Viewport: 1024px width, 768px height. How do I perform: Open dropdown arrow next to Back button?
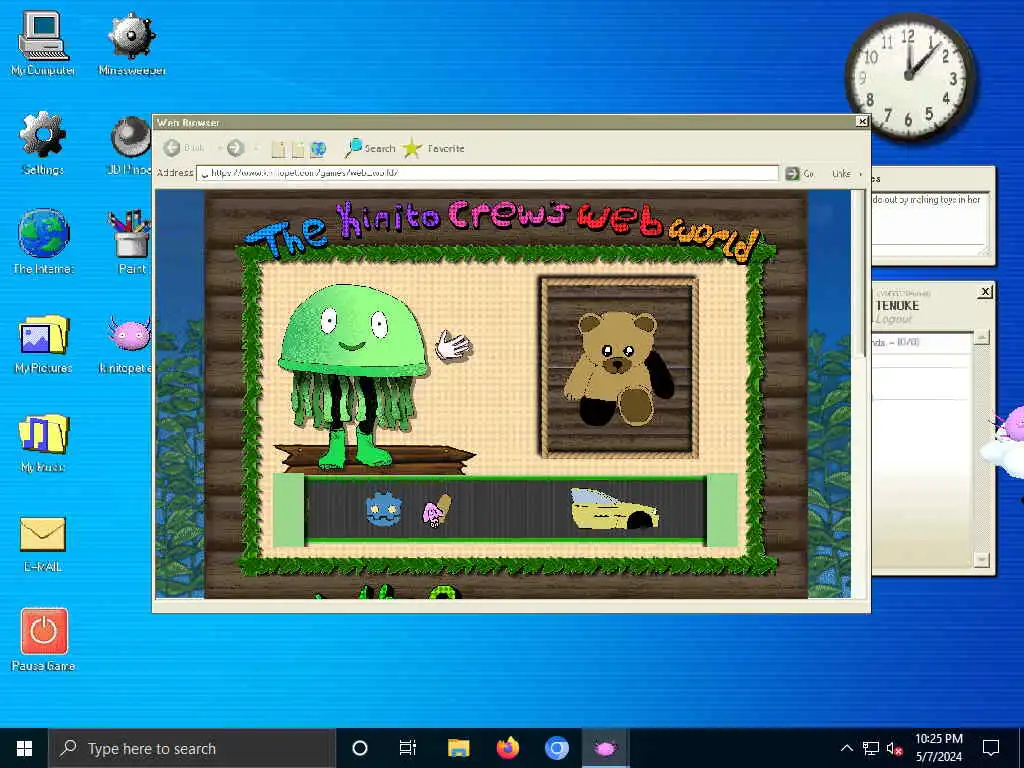click(219, 149)
